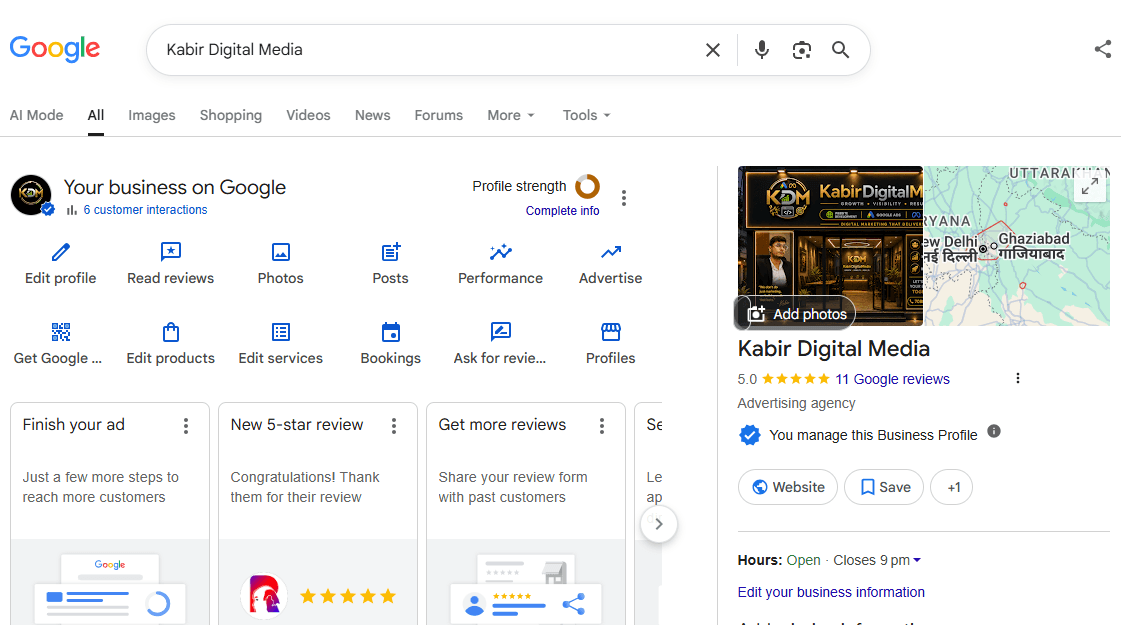Open the 11 Google reviews link

892,379
